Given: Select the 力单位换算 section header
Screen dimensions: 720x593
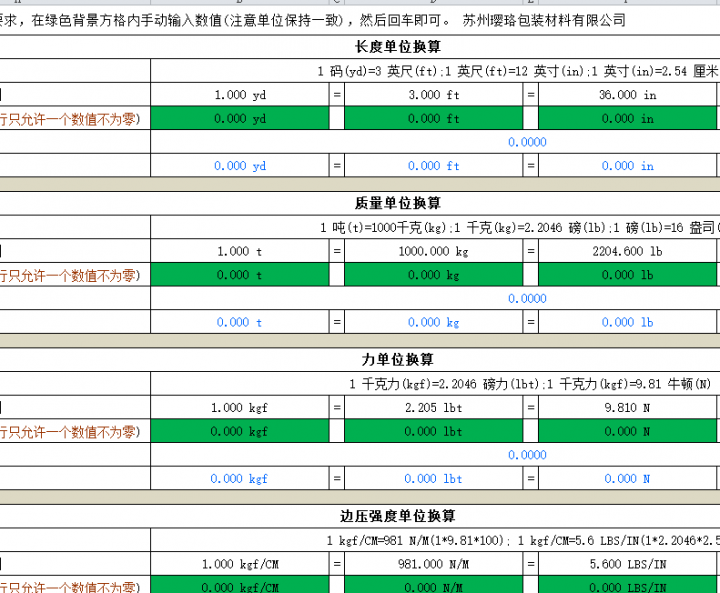Looking at the screenshot, I should (397, 360).
